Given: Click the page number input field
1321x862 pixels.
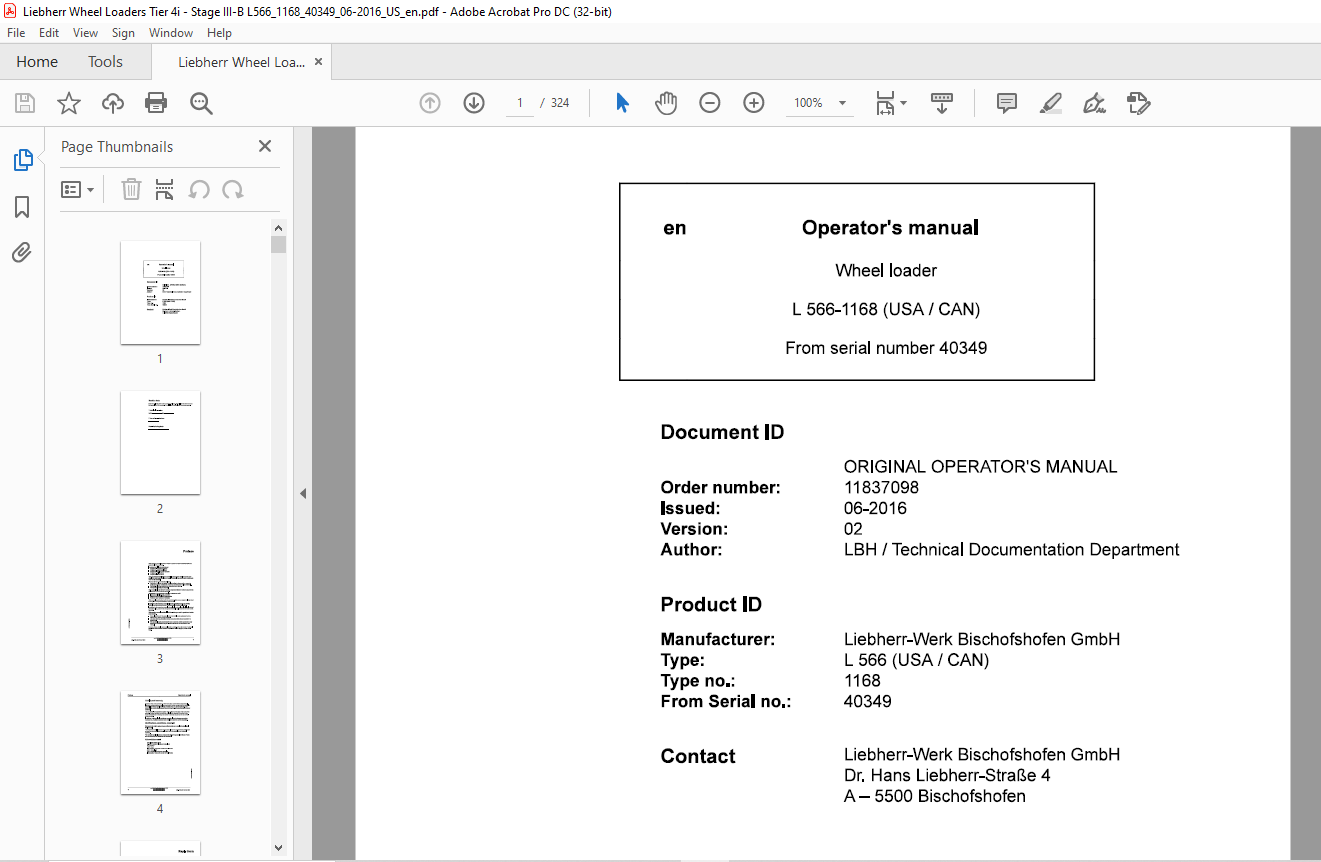Looking at the screenshot, I should tap(520, 103).
